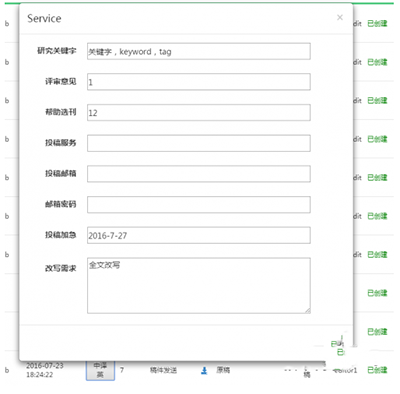Click the 改写需求 textarea with 全文改写
400x394 pixels.
199,285
